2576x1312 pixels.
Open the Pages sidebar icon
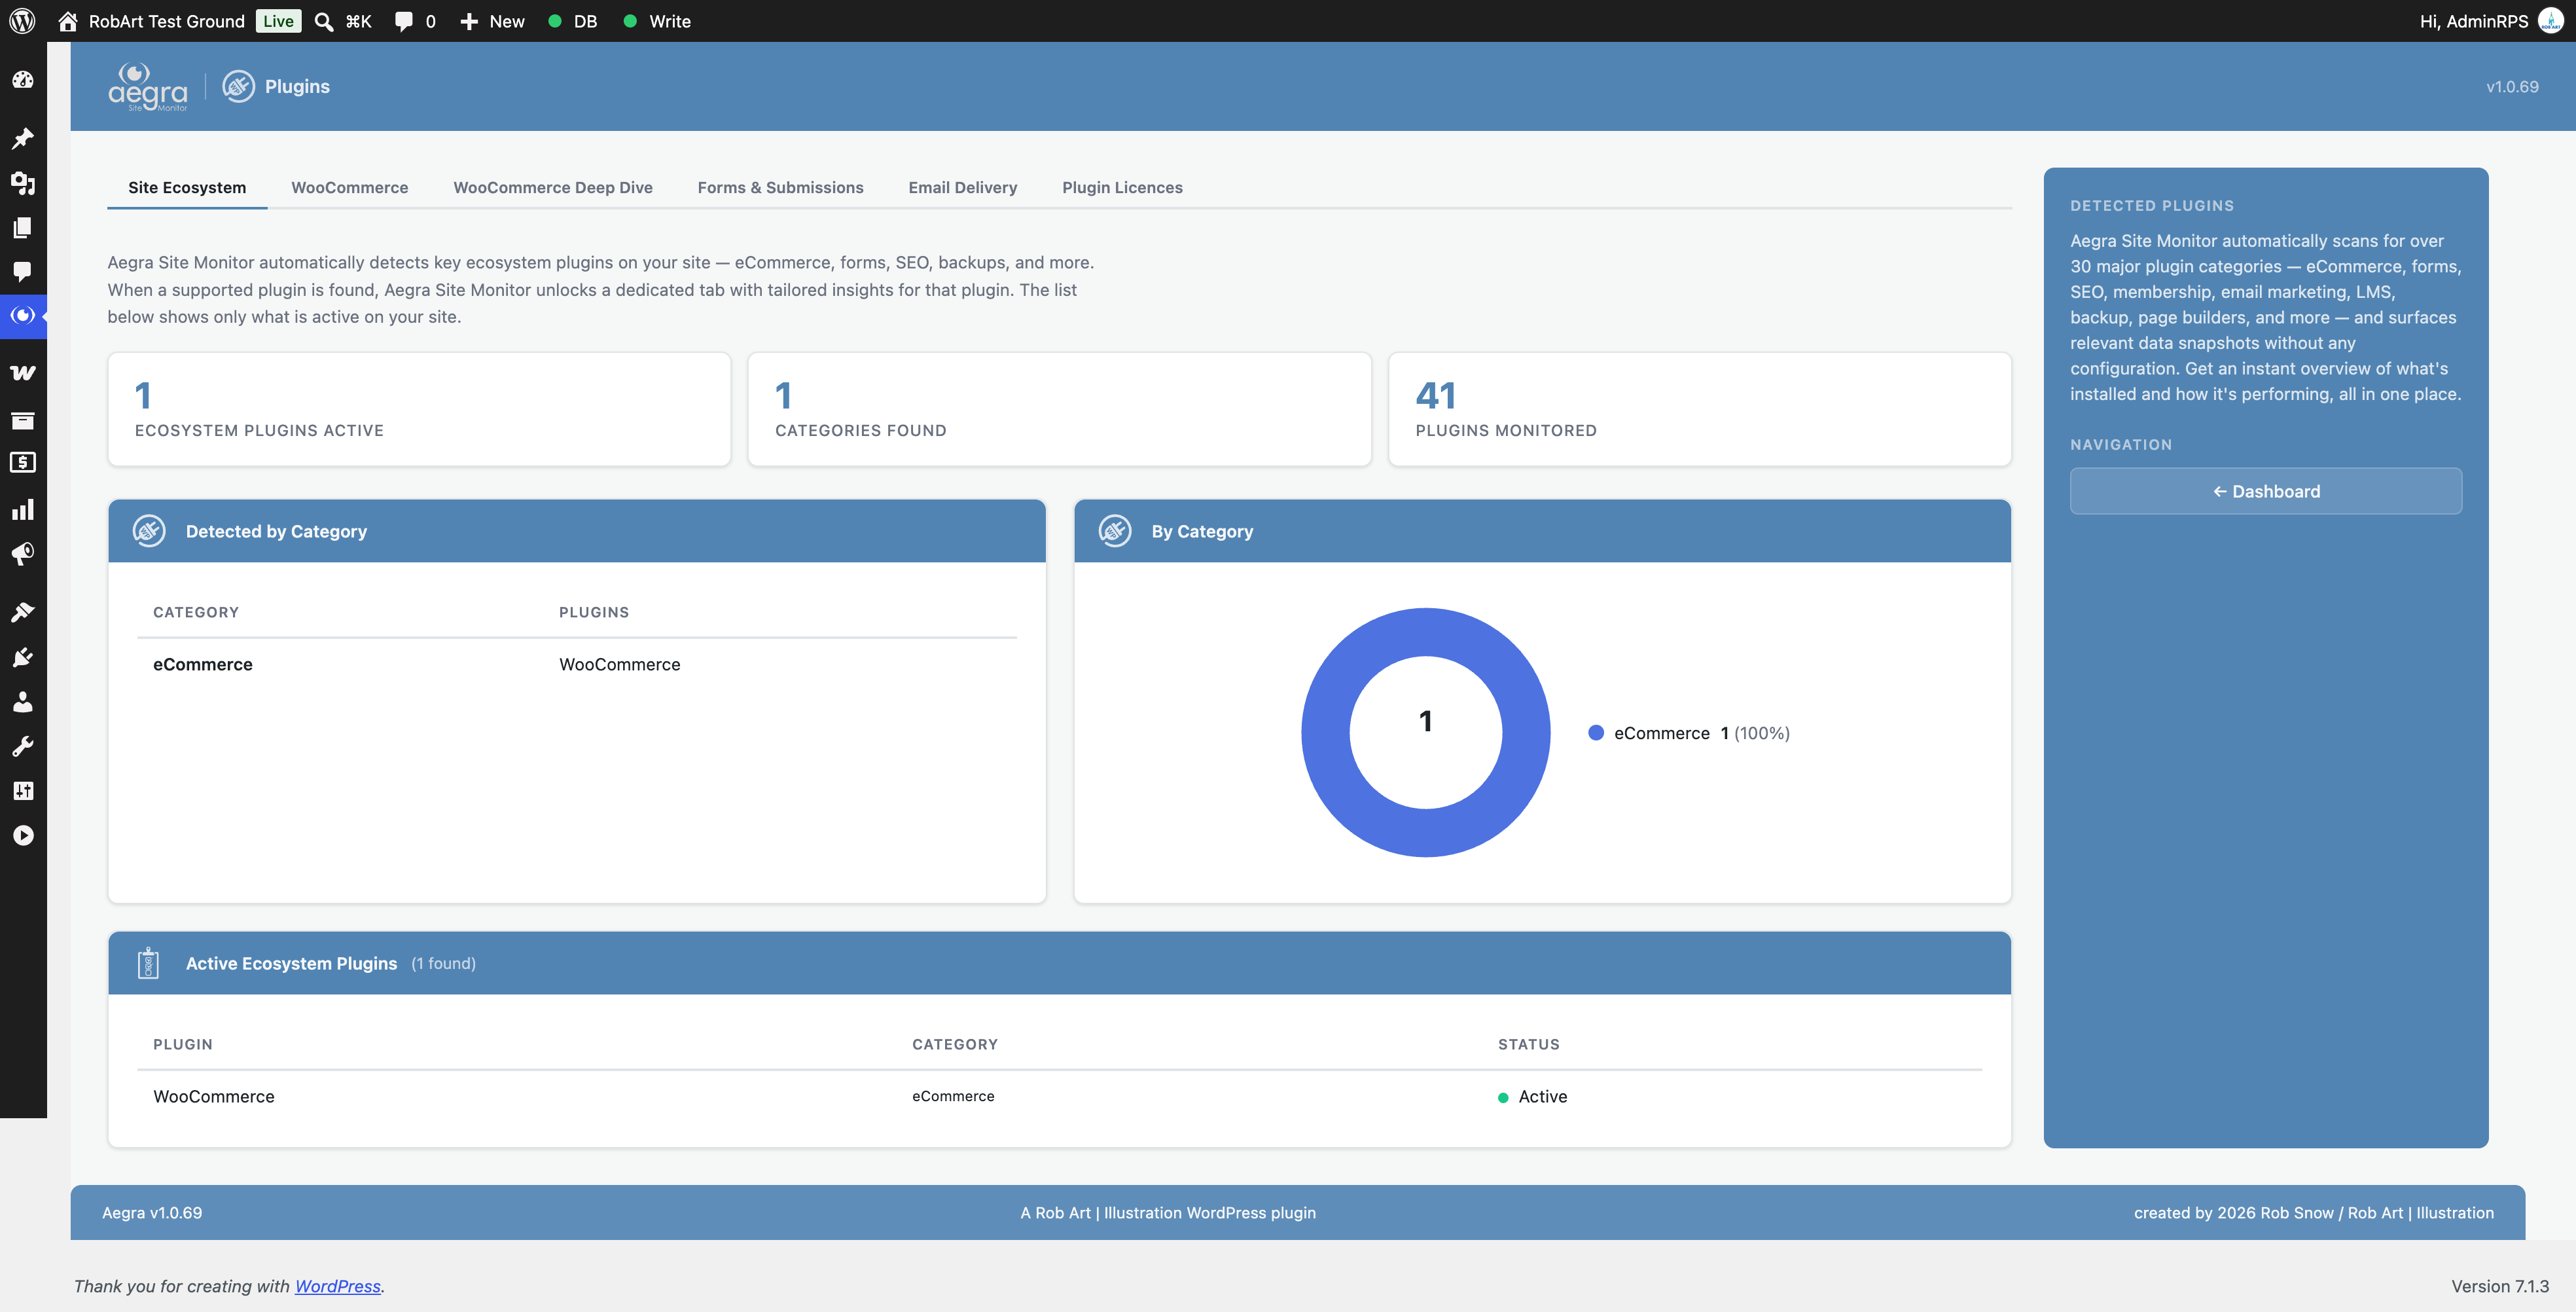(x=23, y=227)
